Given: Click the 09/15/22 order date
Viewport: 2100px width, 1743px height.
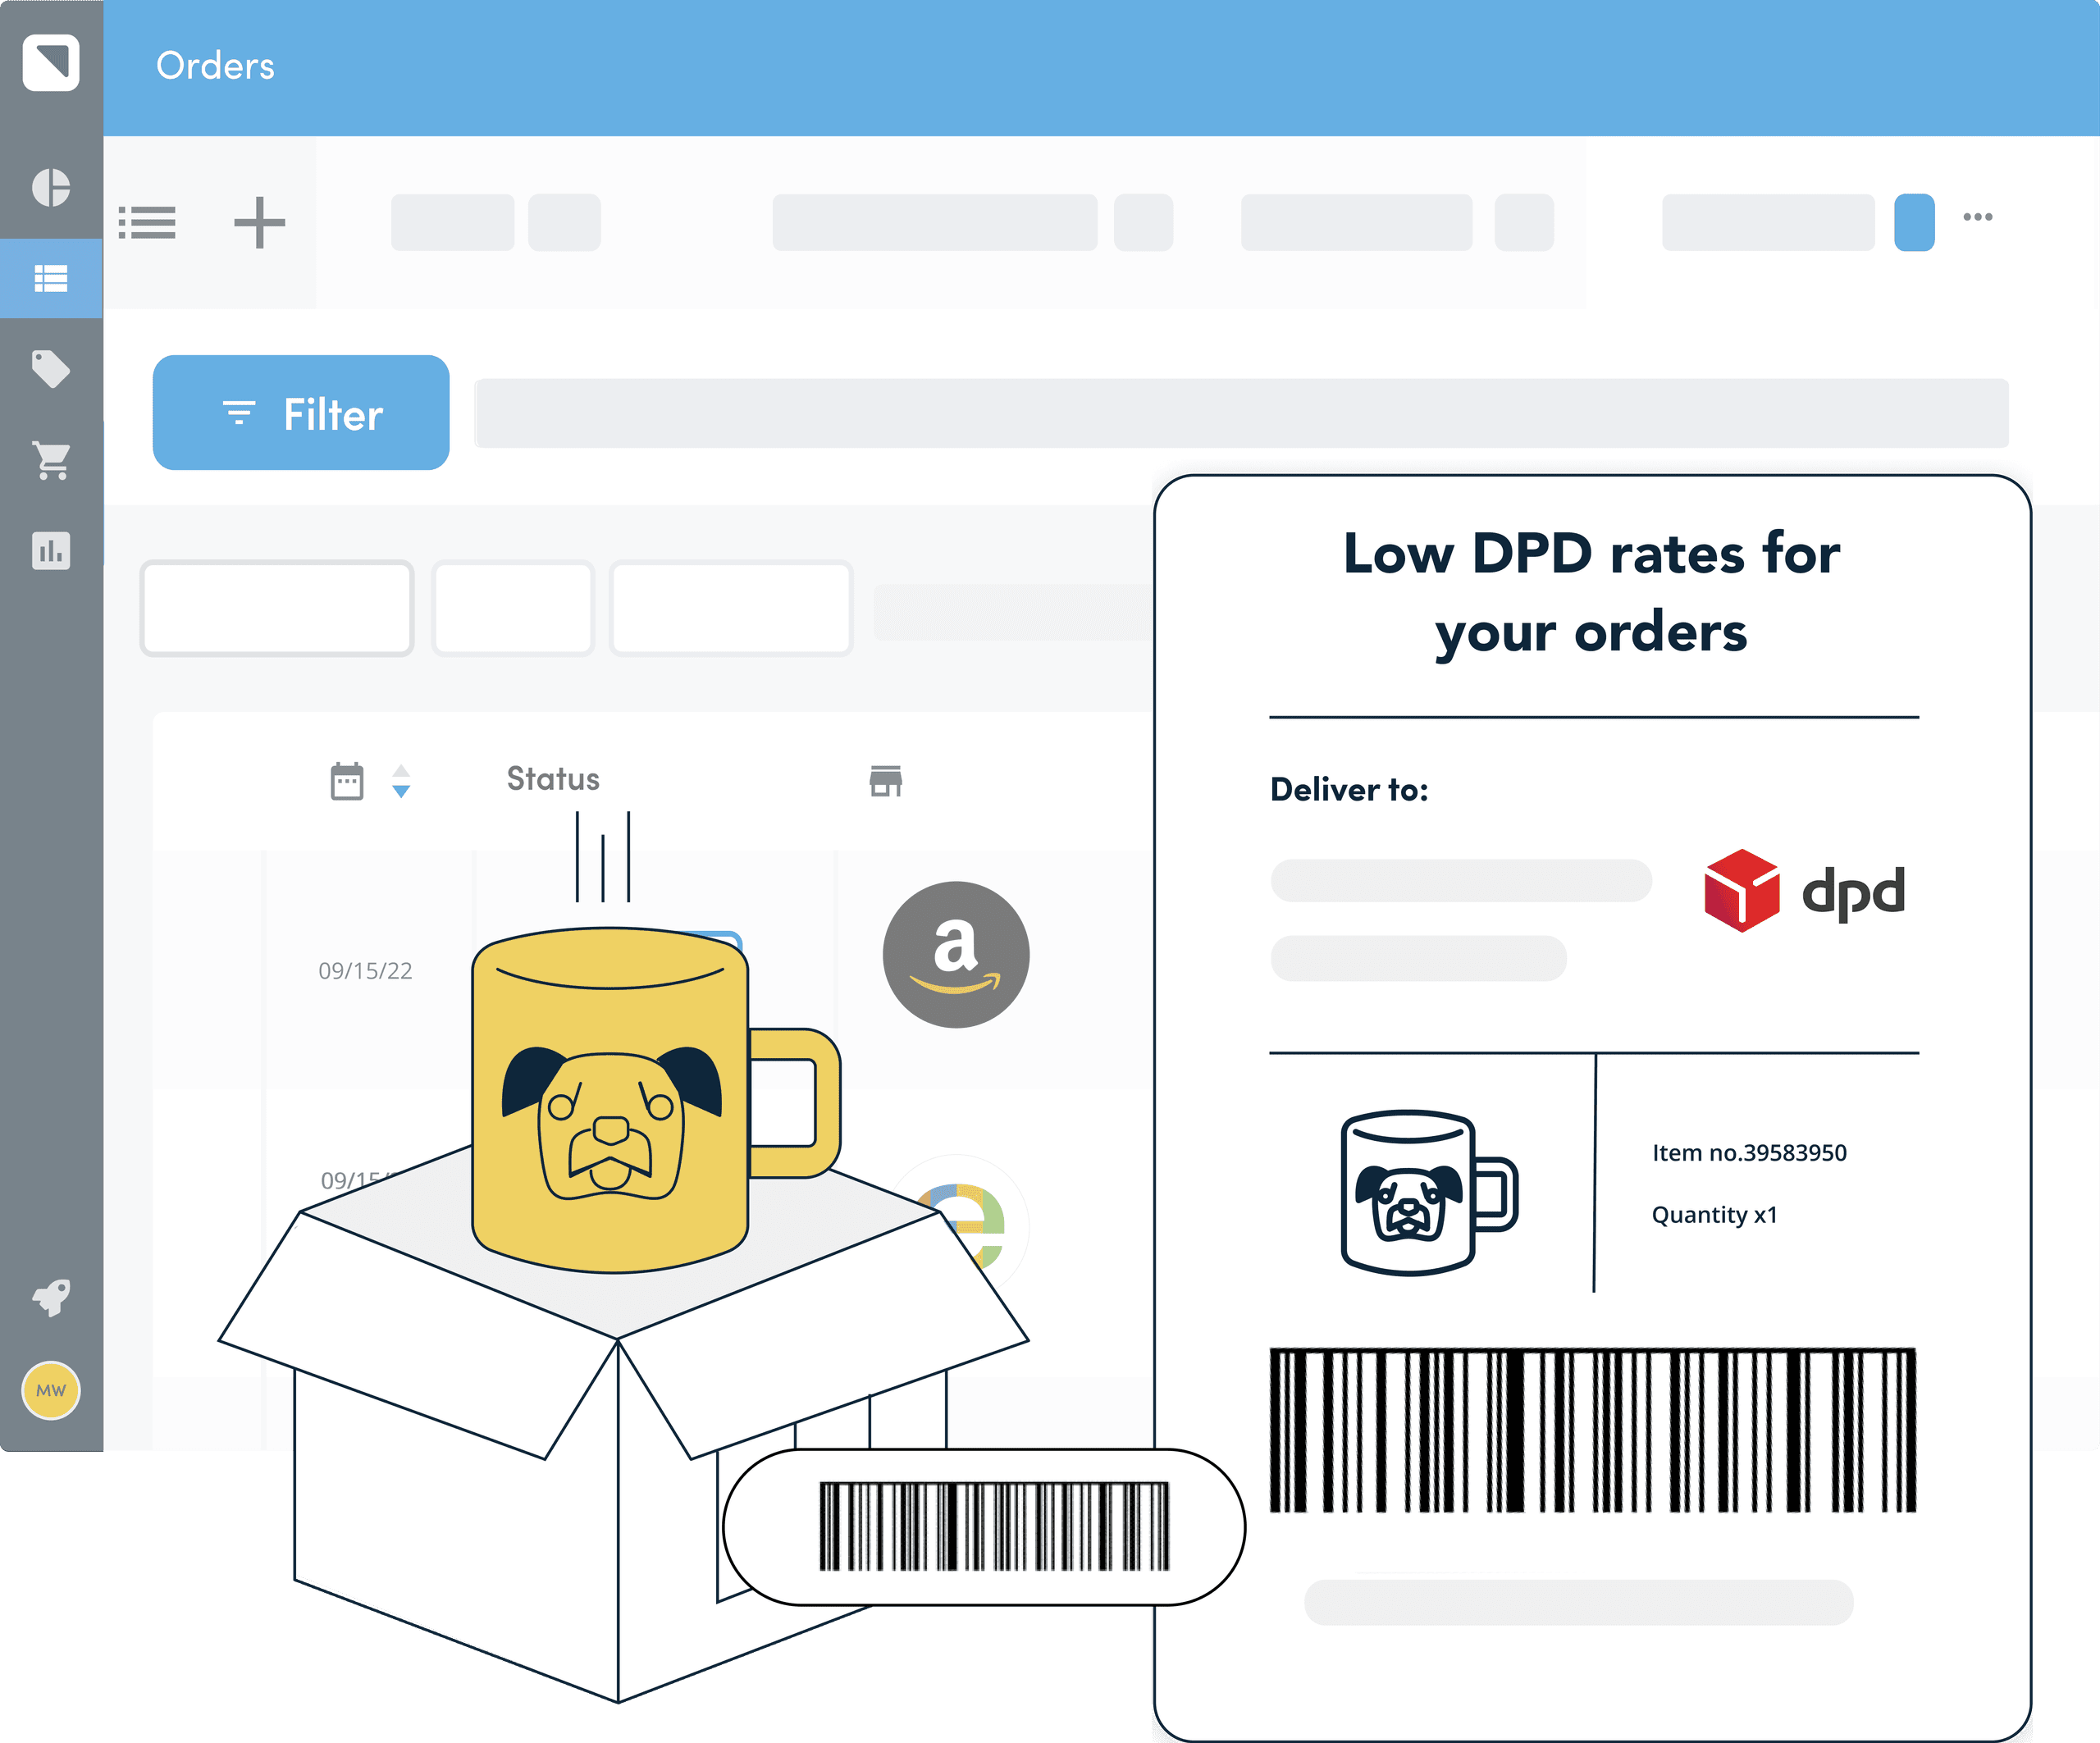Looking at the screenshot, I should coord(365,971).
